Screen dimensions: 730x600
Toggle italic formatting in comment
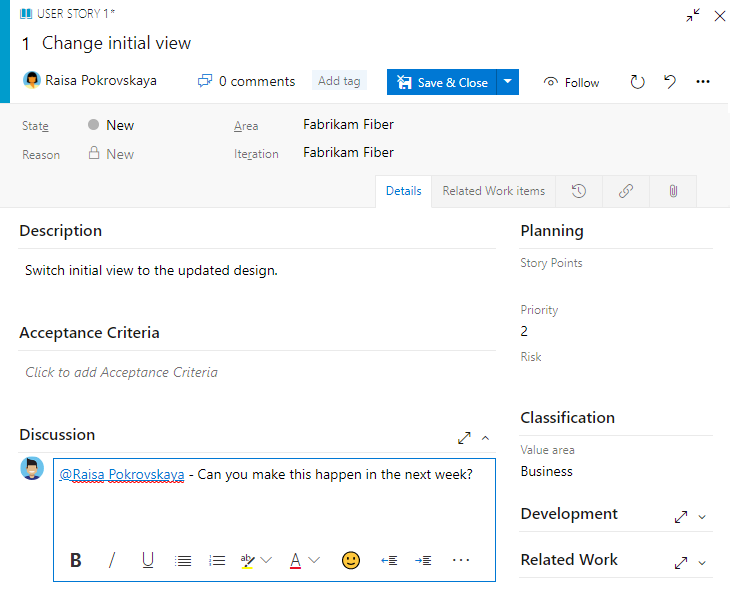(x=112, y=561)
